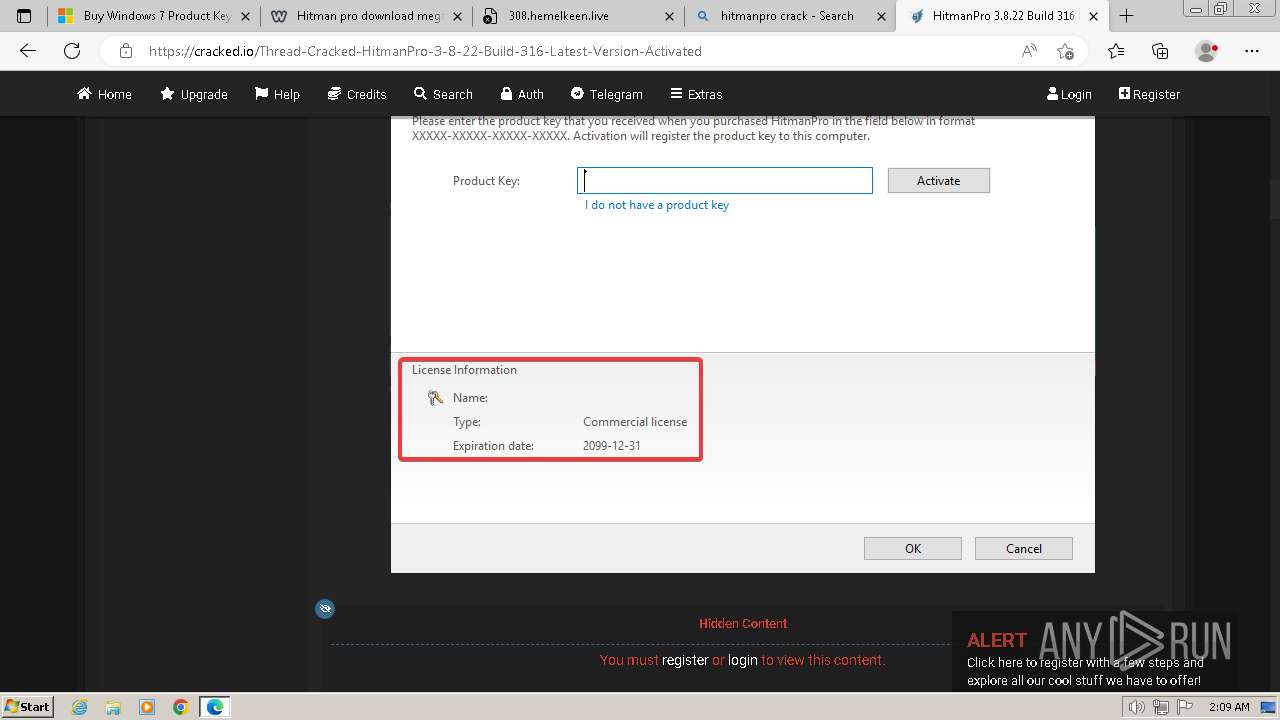Open Google Chrome from the taskbar
Viewport: 1280px width, 720px height.
pyautogui.click(x=181, y=707)
